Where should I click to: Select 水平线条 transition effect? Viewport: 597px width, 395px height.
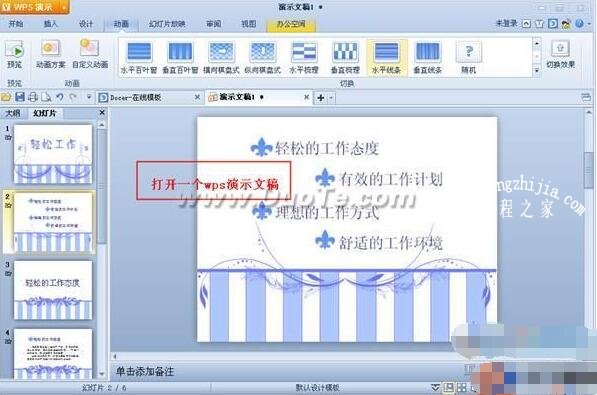(x=386, y=58)
